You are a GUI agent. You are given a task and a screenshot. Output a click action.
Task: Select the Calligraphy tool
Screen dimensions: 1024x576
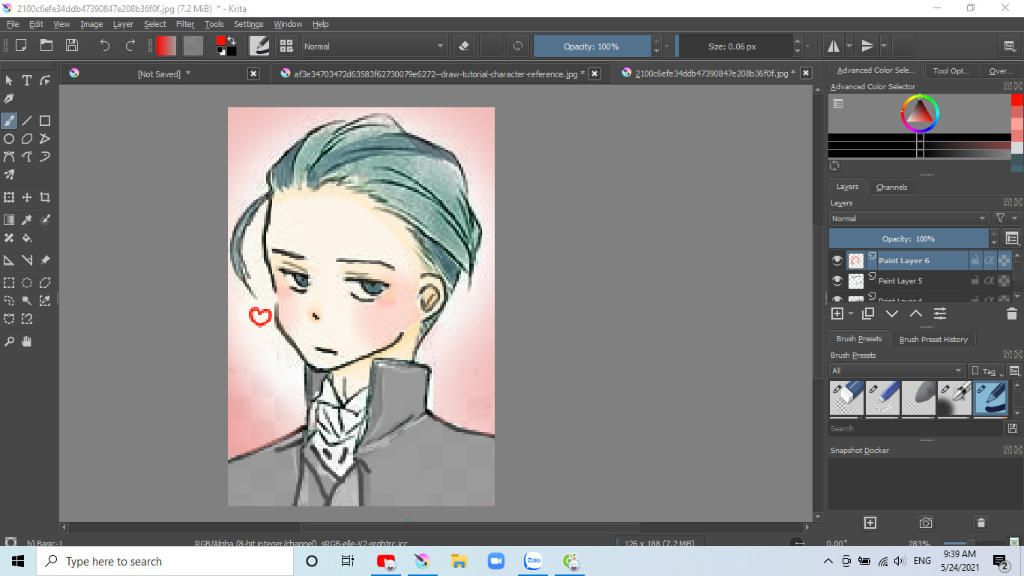point(9,99)
